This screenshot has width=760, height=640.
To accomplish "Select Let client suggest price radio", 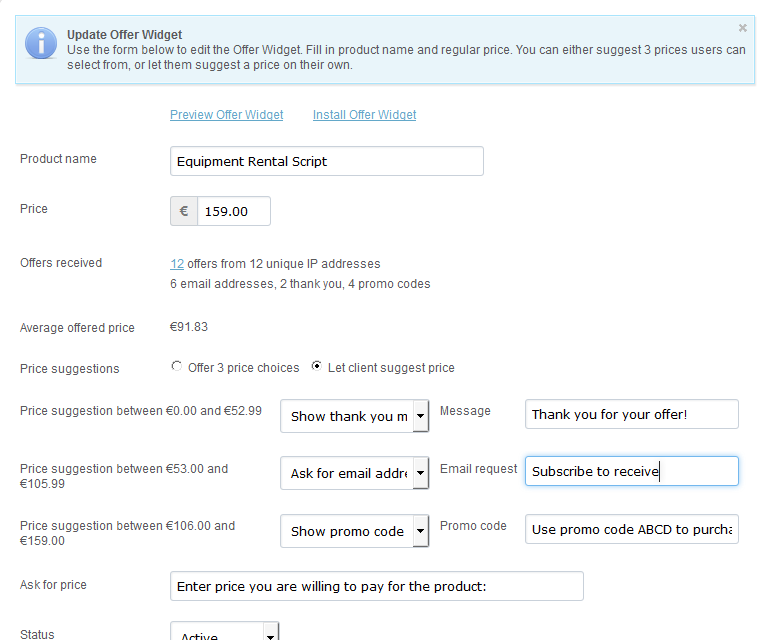I will (317, 366).
